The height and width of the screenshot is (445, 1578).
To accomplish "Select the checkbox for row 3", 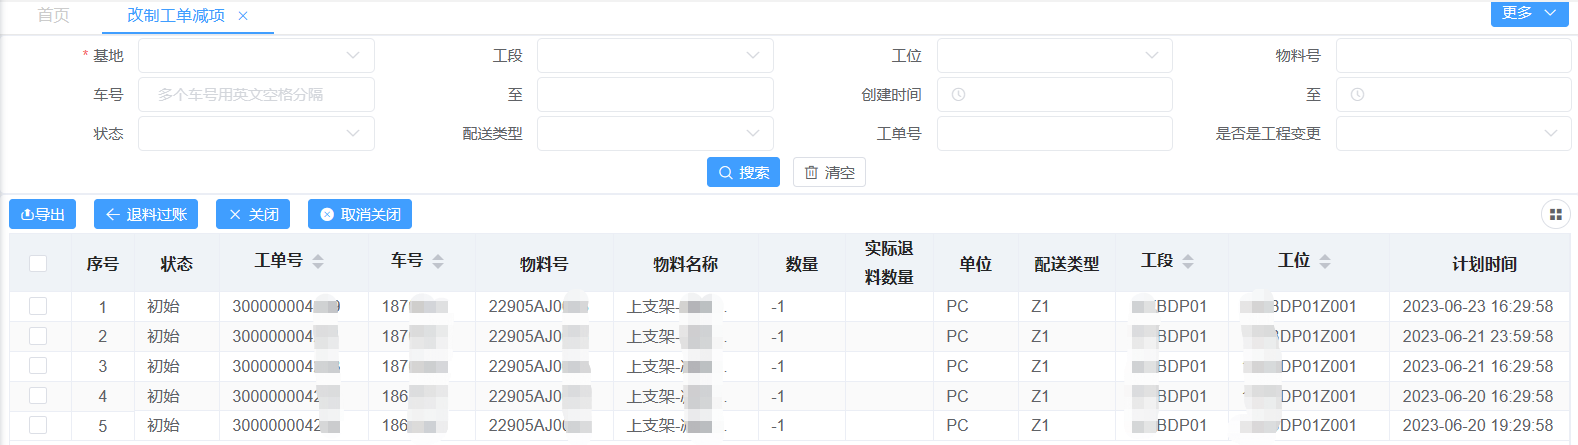I will click(x=38, y=366).
